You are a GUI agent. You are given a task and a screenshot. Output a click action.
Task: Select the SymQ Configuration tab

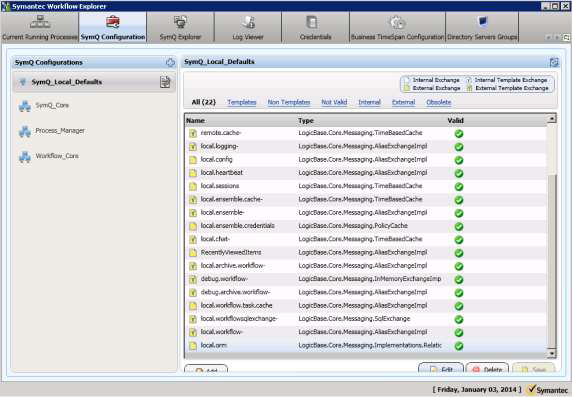[113, 27]
